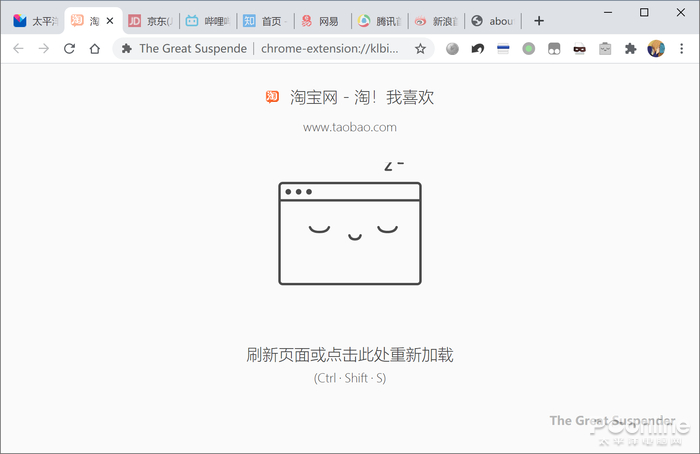This screenshot has width=700, height=454.
Task: Open Chrome's three-dot menu
Action: [681, 48]
